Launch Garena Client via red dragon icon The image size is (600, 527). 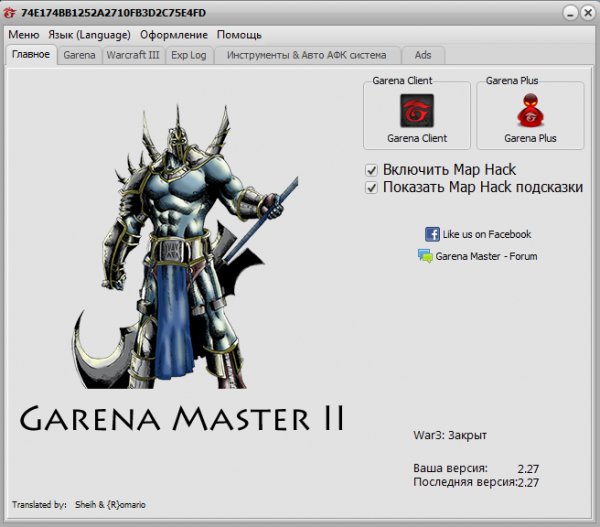click(417, 111)
